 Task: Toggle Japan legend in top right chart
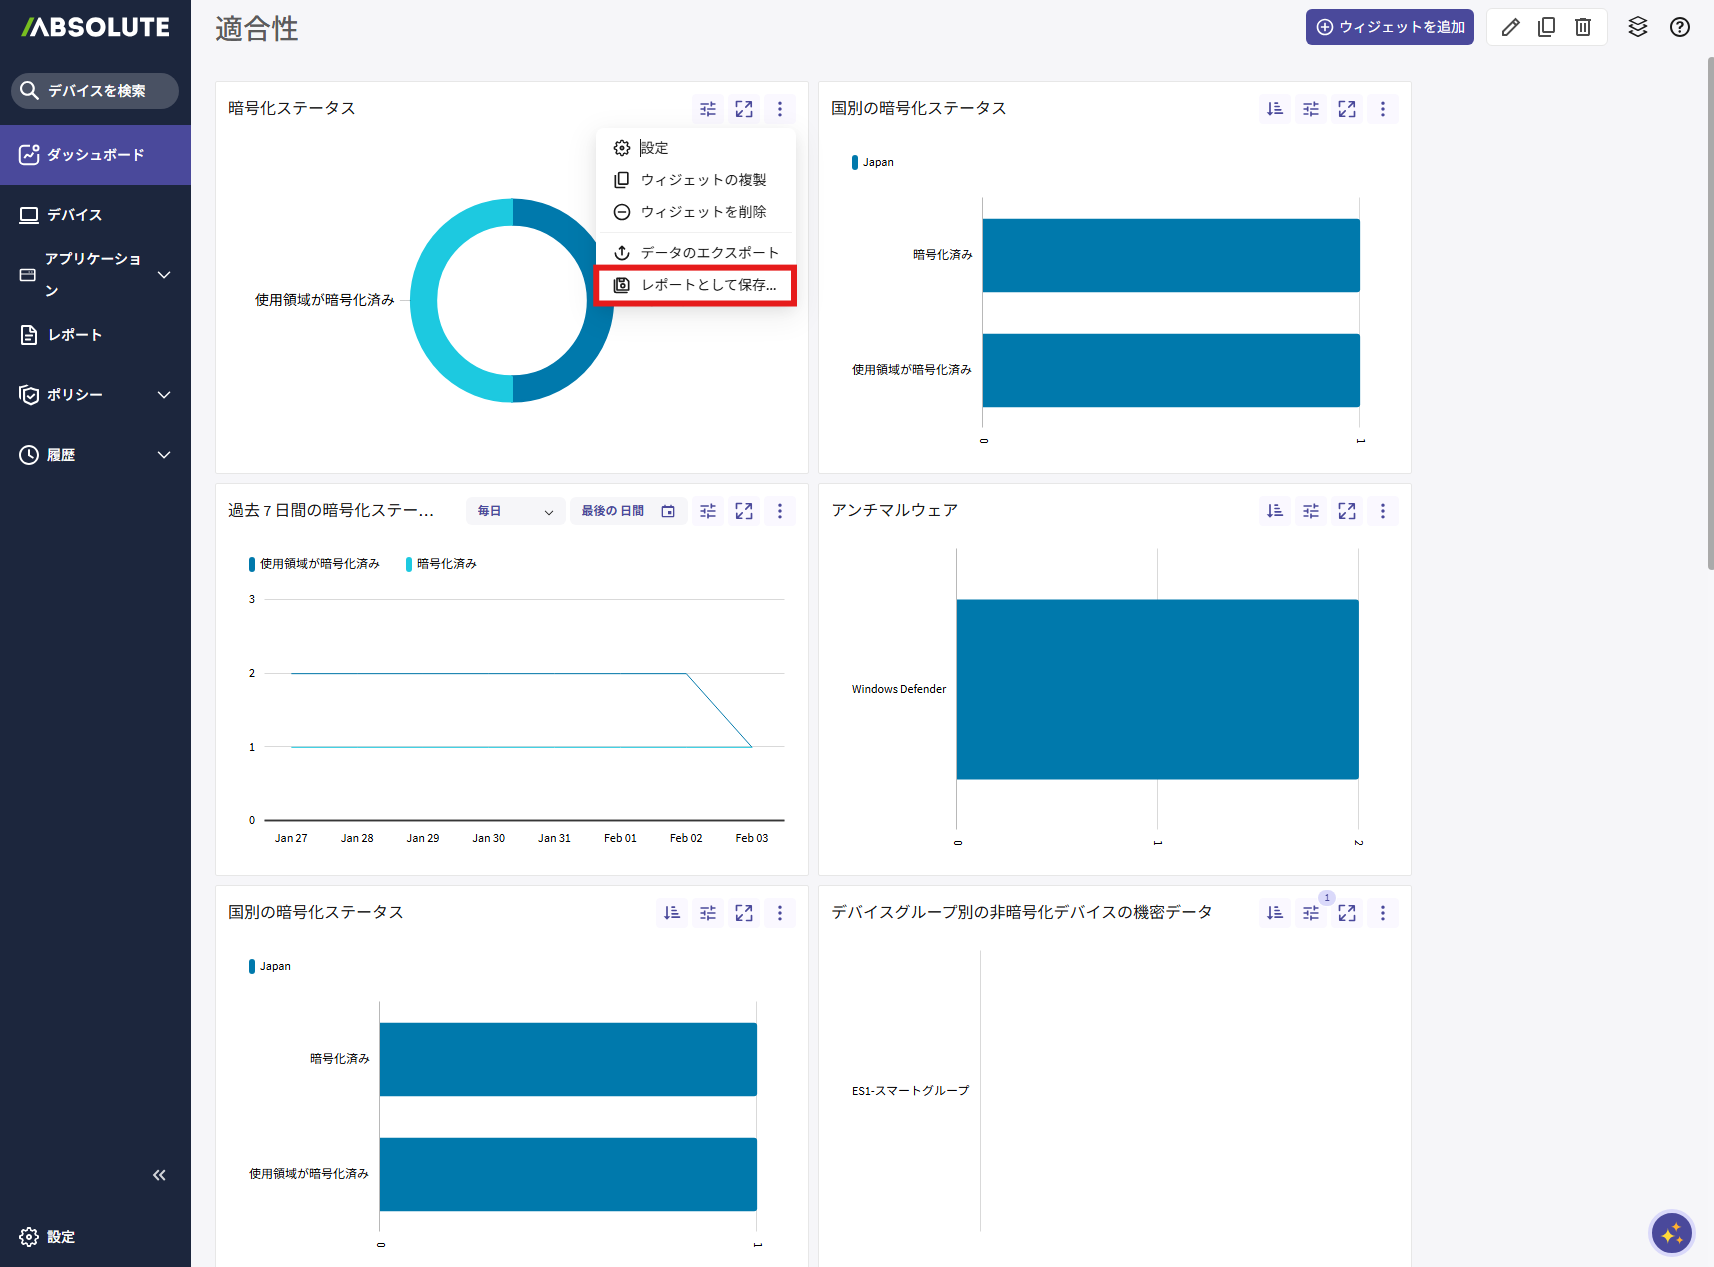[x=877, y=162]
